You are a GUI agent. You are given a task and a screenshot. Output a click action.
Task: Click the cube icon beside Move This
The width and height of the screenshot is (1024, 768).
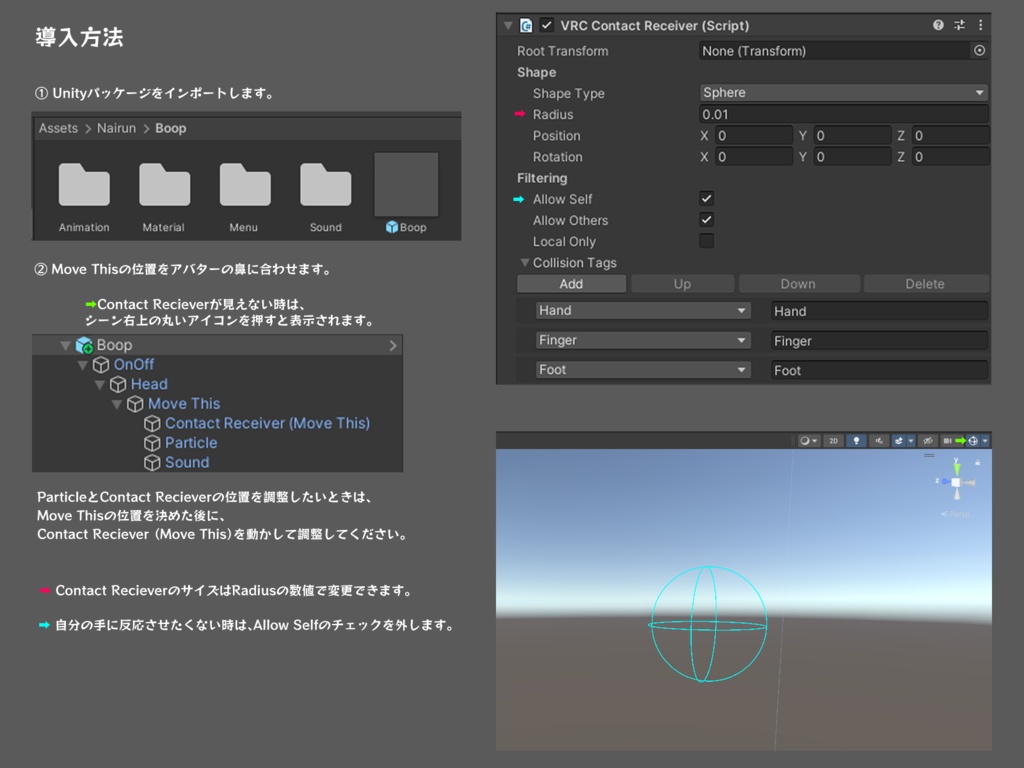click(x=135, y=404)
